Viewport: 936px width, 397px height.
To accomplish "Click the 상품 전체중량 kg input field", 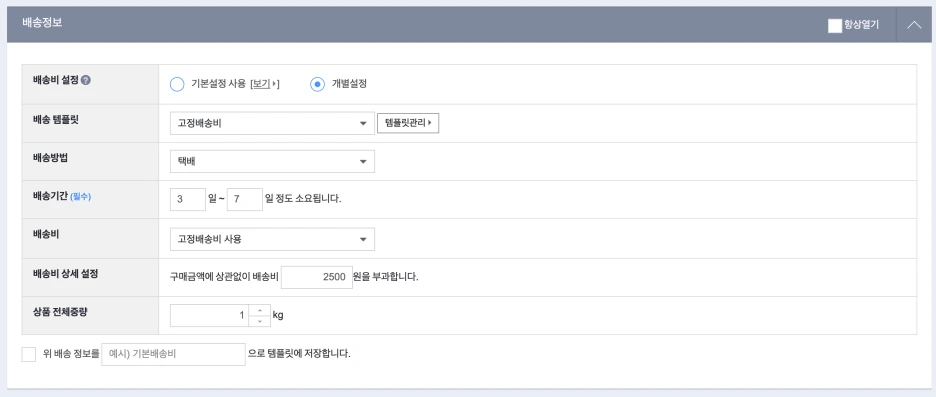I will (x=210, y=315).
